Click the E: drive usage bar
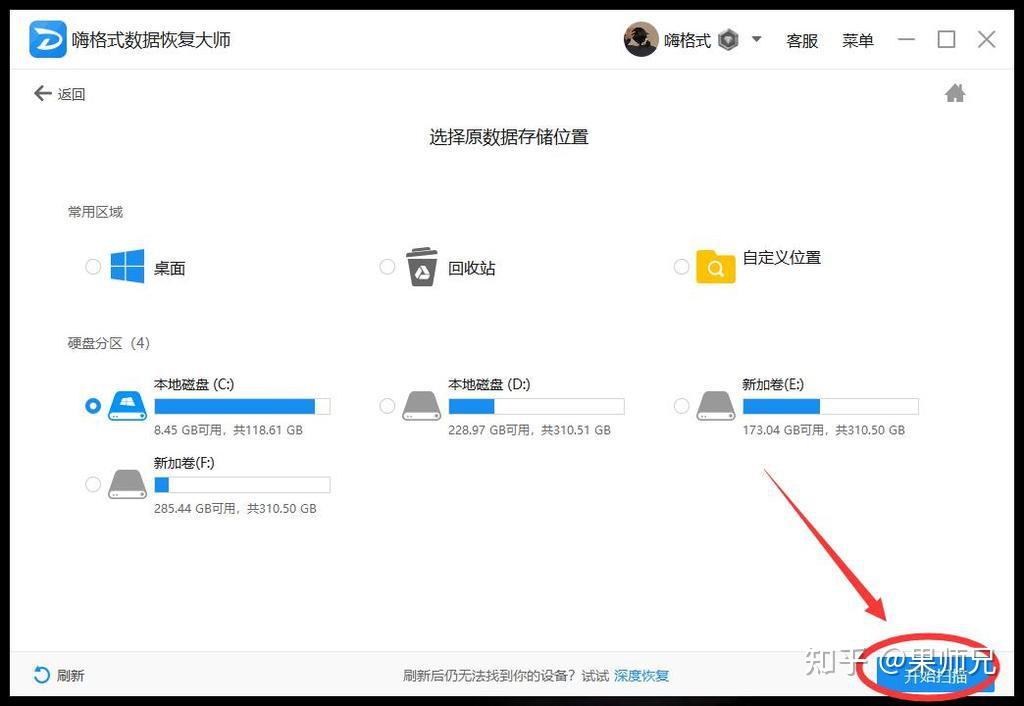The image size is (1024, 706). 831,406
